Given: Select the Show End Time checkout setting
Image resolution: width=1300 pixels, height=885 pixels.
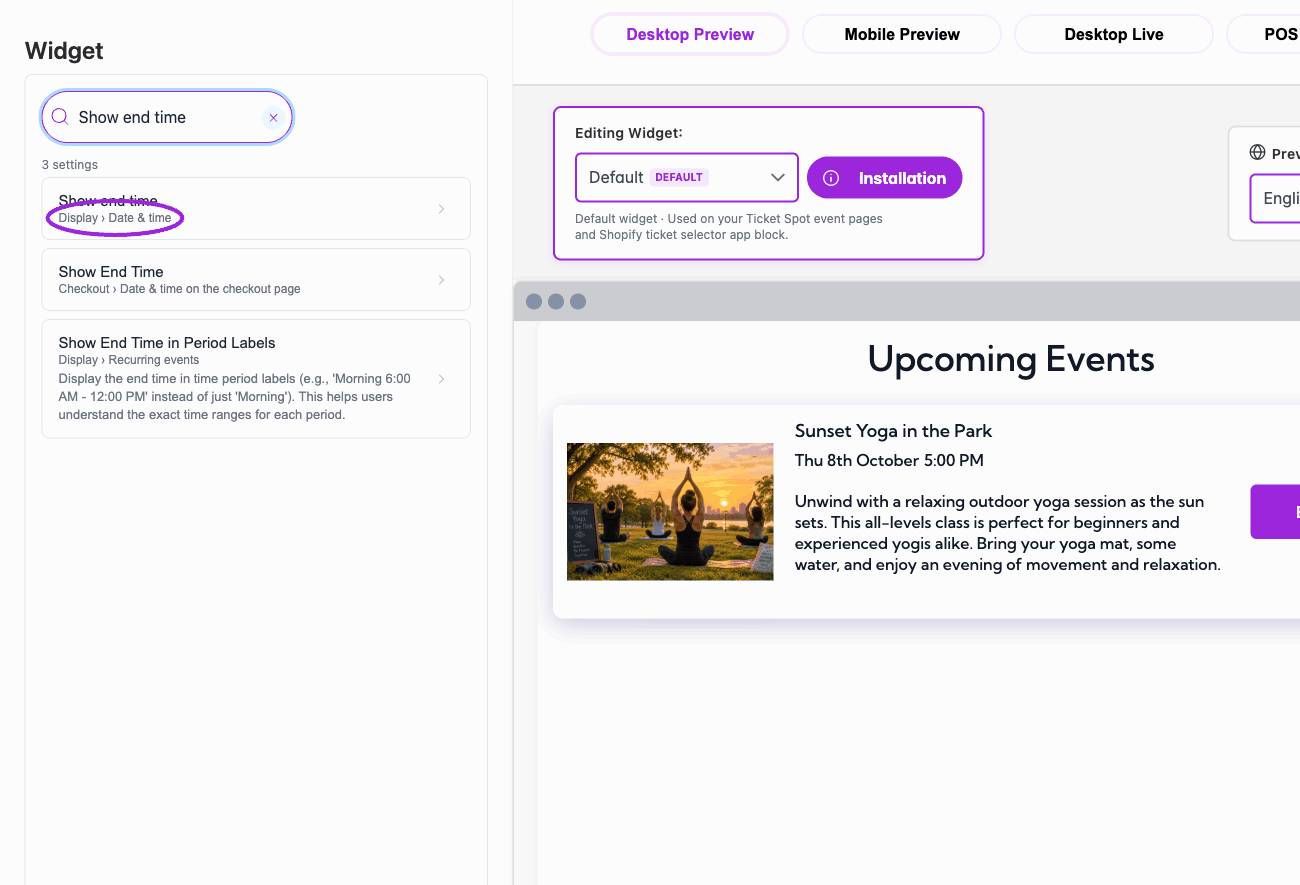Looking at the screenshot, I should [x=256, y=279].
